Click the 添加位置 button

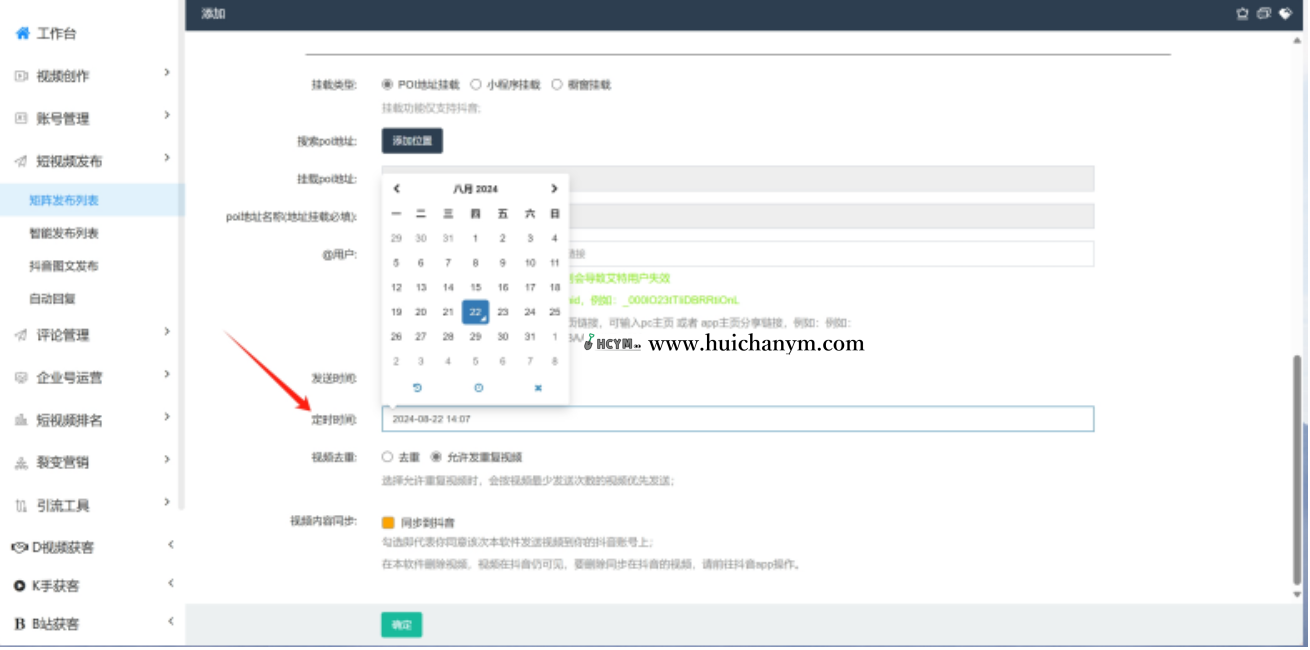[x=412, y=141]
